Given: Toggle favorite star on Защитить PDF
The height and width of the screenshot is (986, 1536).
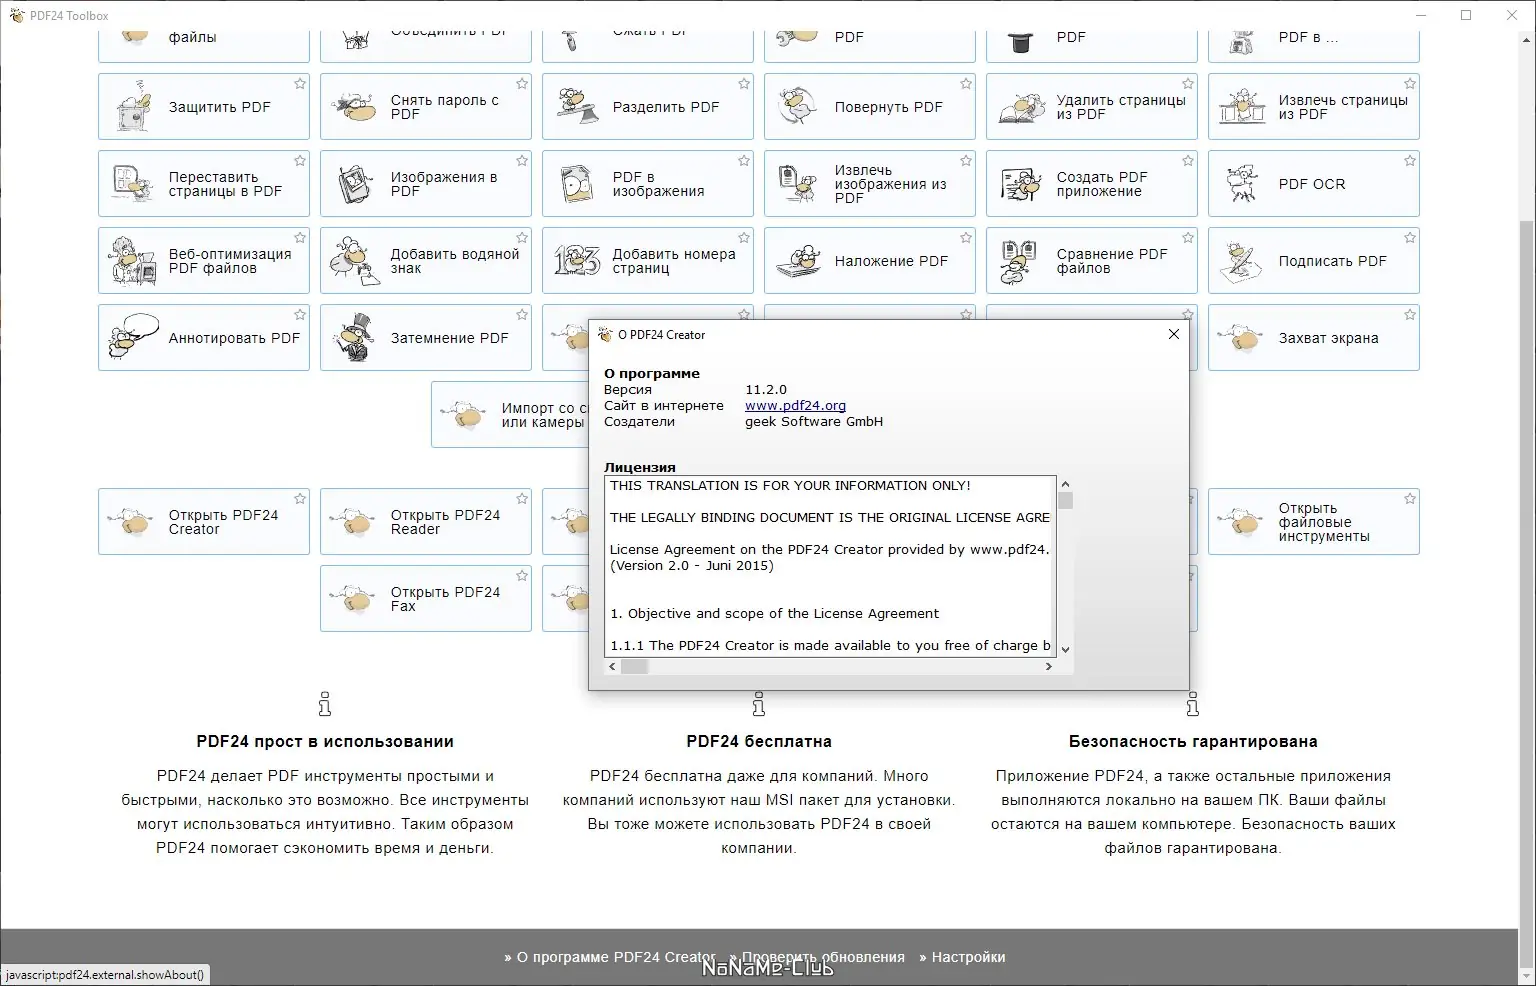Looking at the screenshot, I should pyautogui.click(x=300, y=84).
